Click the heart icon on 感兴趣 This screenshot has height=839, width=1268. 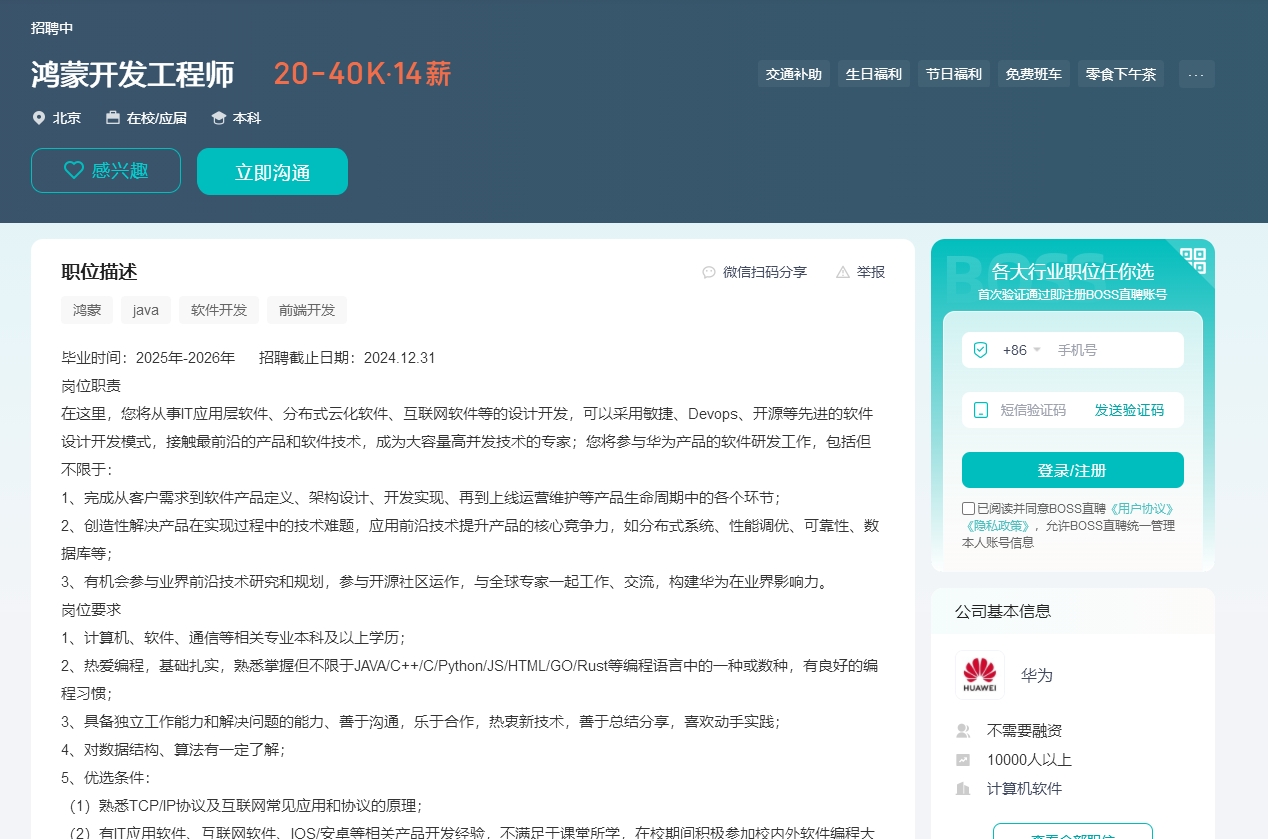[73, 171]
